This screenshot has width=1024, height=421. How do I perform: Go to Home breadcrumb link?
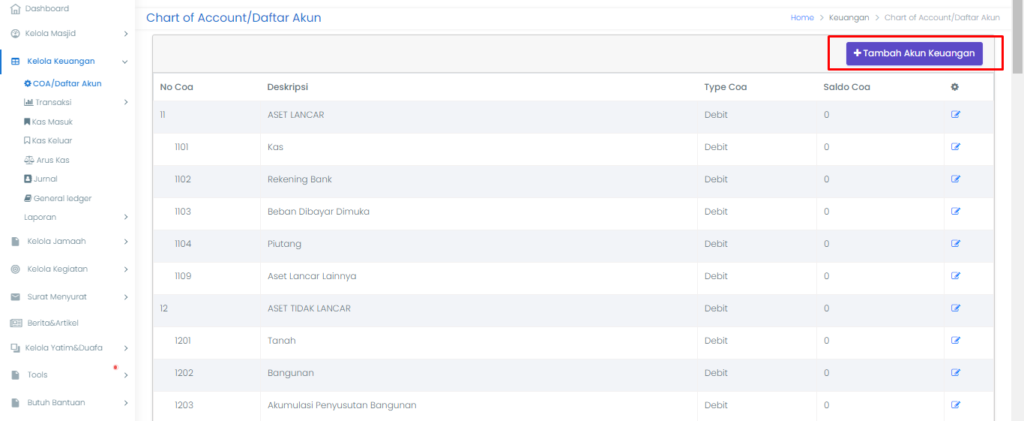click(801, 18)
